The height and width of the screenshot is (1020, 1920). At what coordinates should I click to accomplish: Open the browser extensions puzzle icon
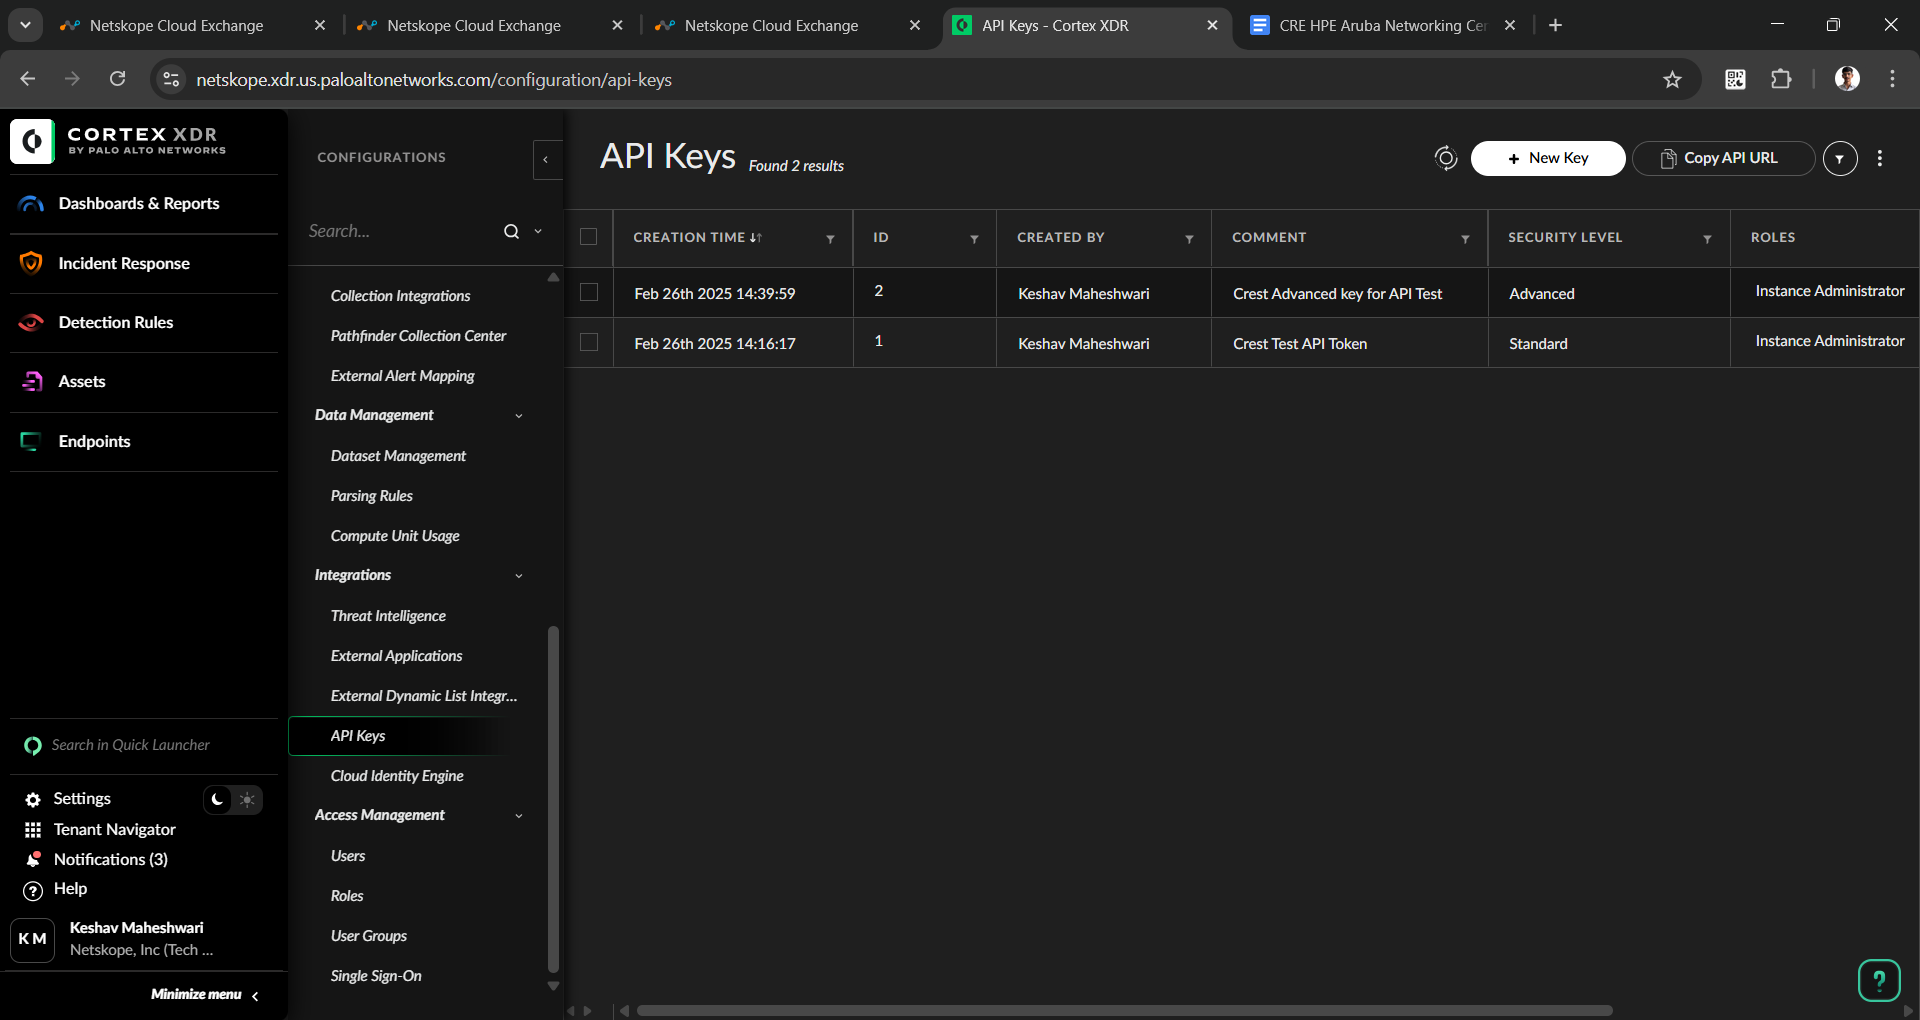(x=1781, y=80)
